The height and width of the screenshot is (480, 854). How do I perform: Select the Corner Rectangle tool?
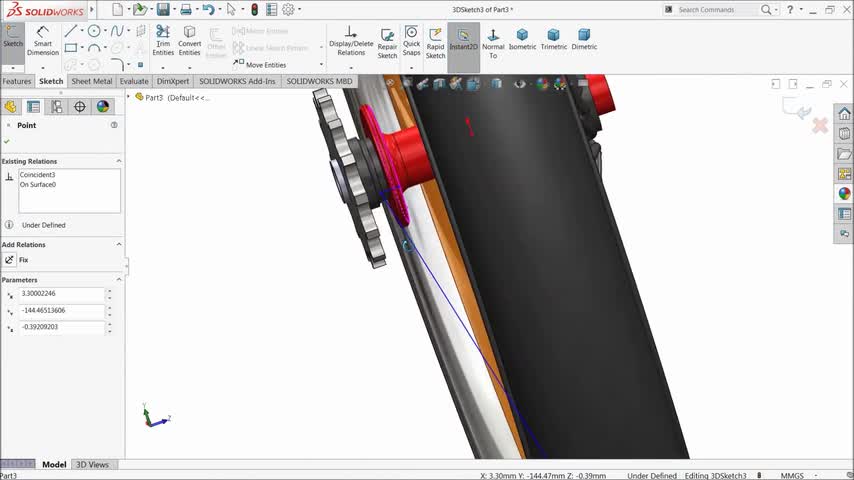pyautogui.click(x=70, y=48)
